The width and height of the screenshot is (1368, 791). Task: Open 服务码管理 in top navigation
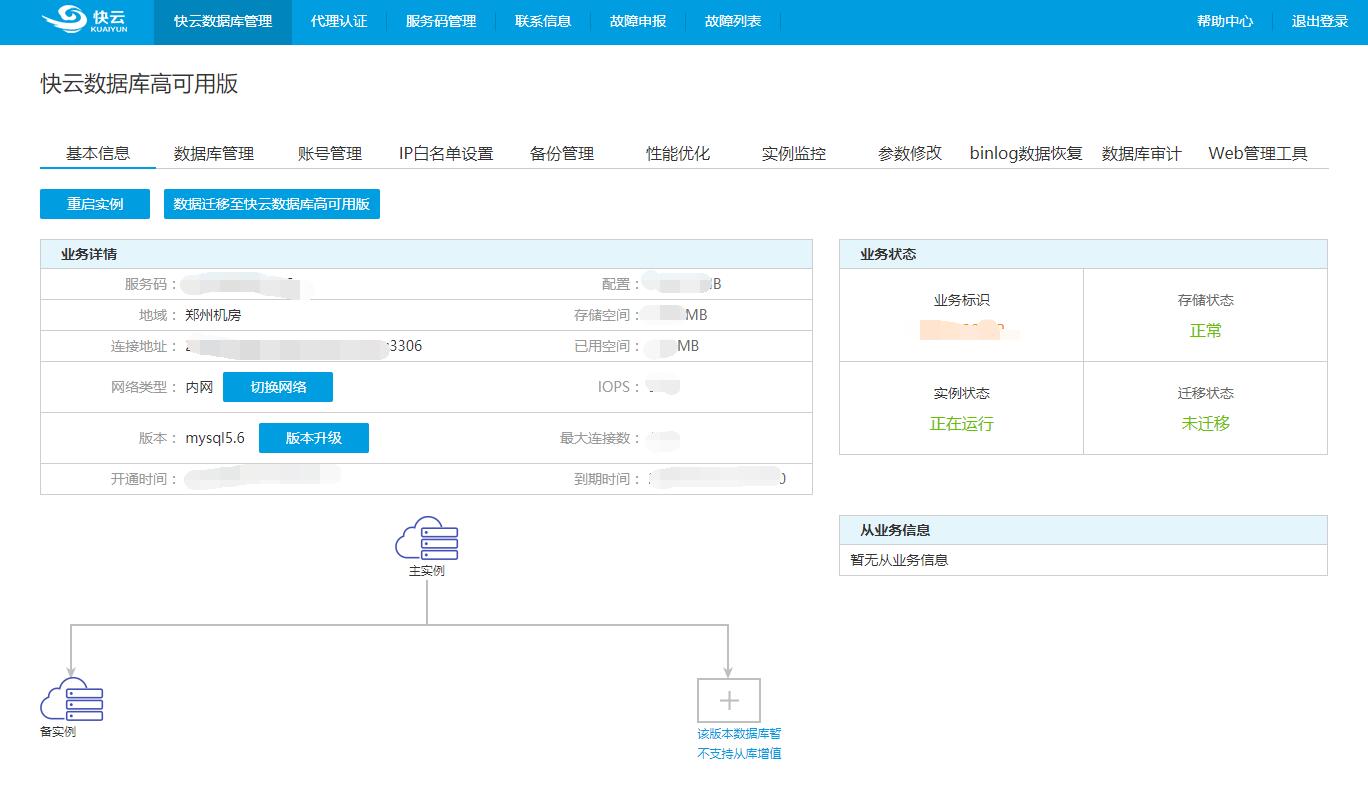441,21
